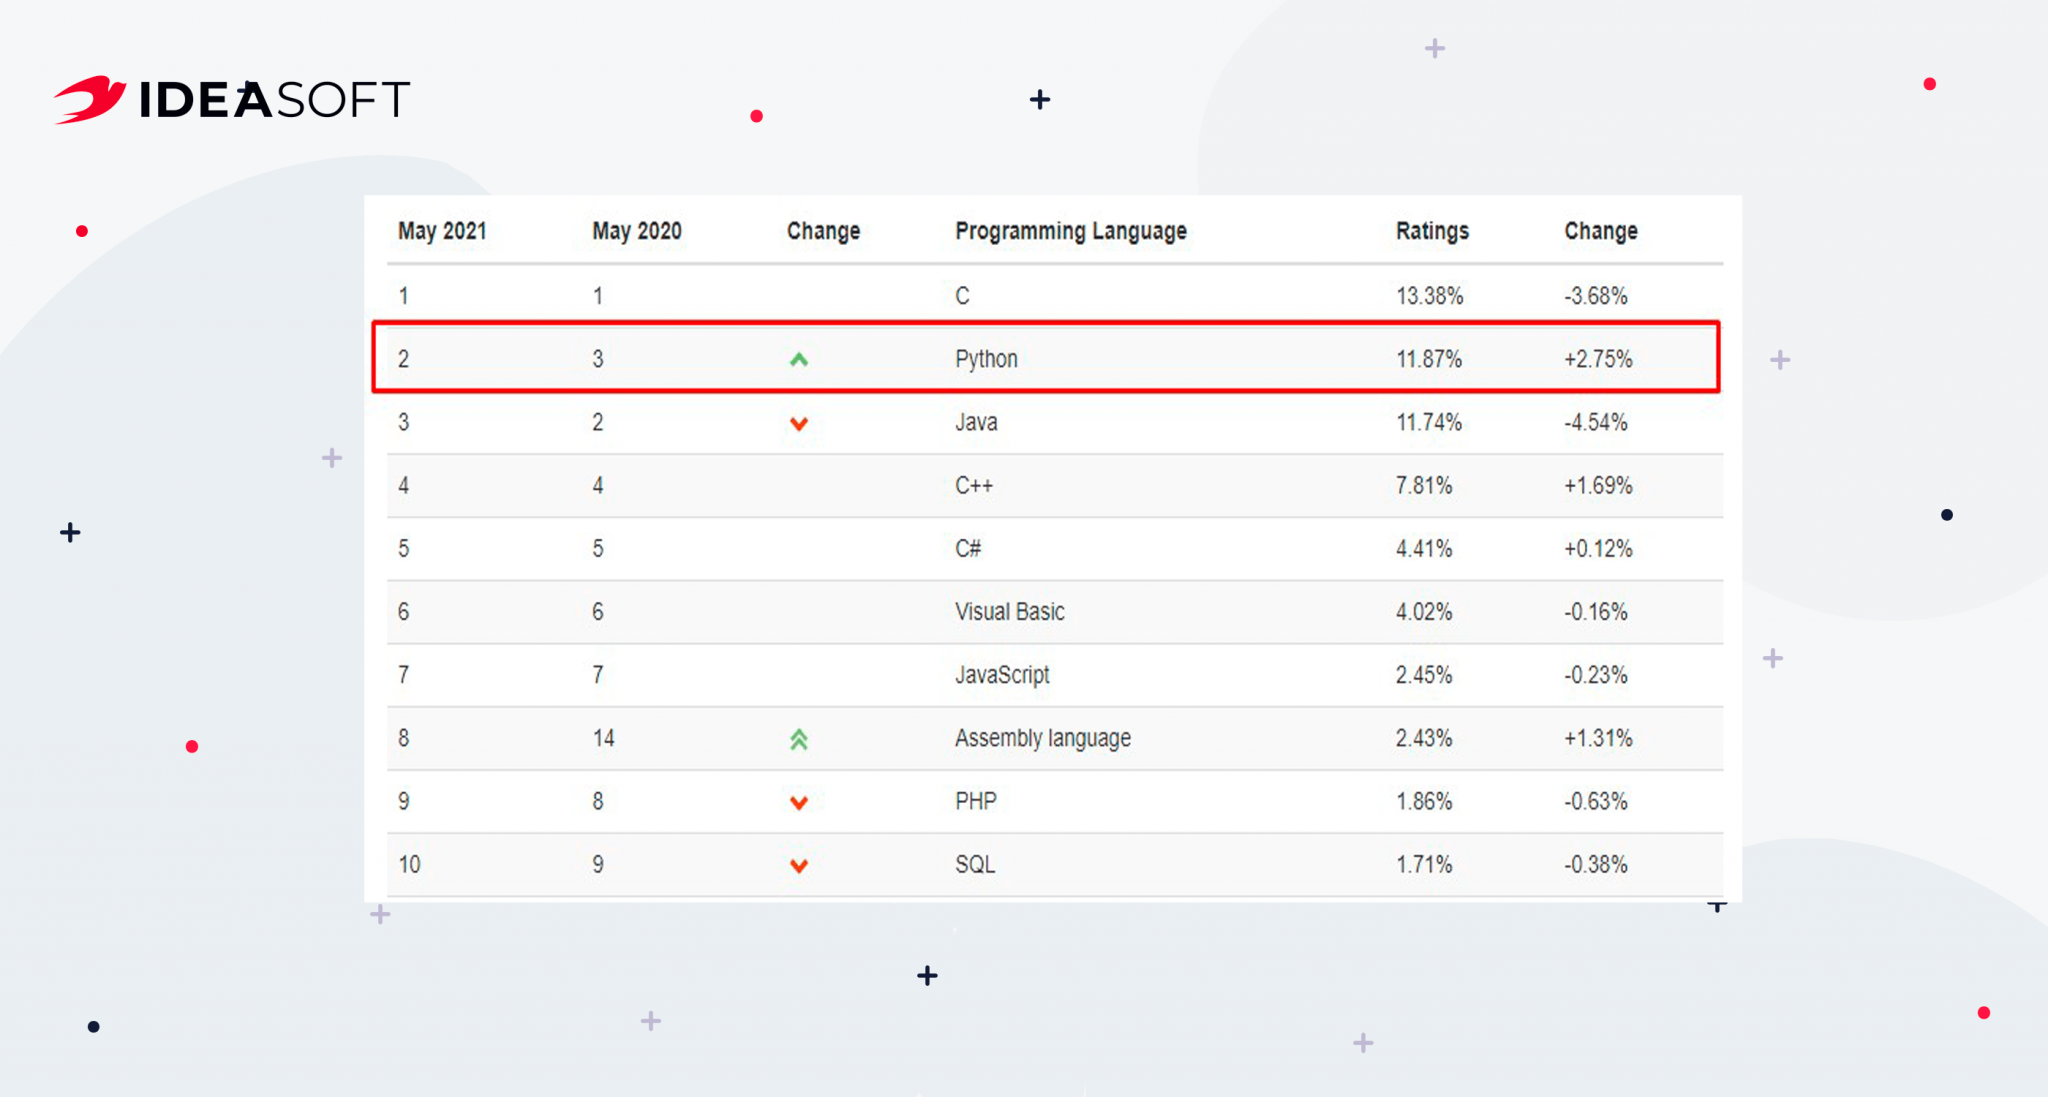This screenshot has width=2048, height=1097.
Task: Select the 13.38% rating value for C
Action: 1431,295
